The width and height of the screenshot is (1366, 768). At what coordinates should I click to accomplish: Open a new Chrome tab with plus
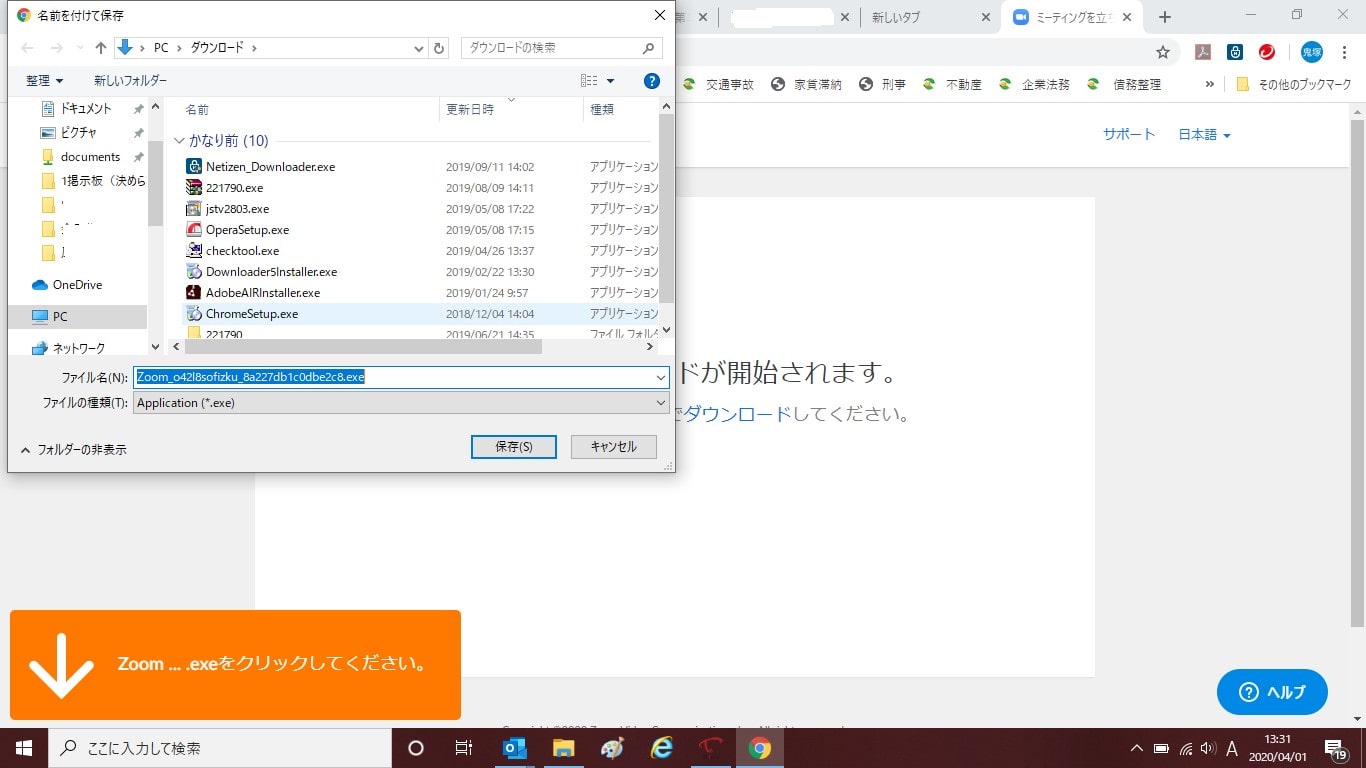[1164, 17]
